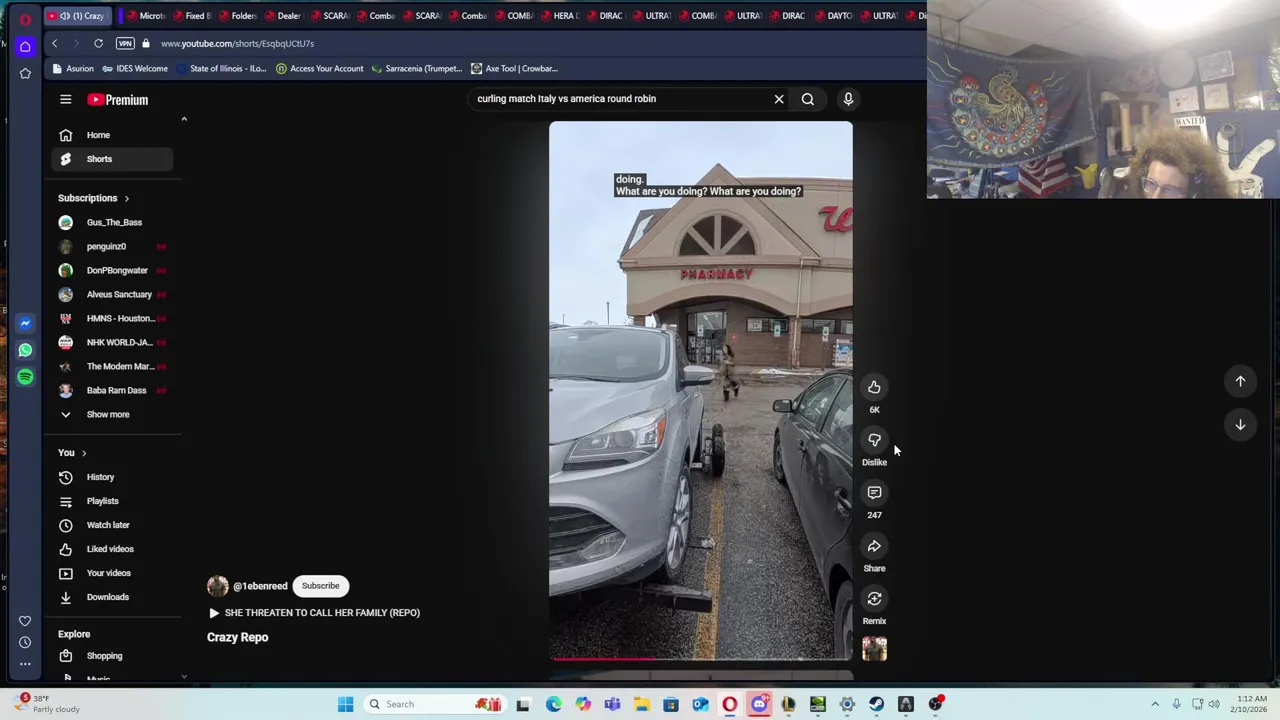The height and width of the screenshot is (720, 1280).
Task: Switch to the Dealer browser tab
Action: tap(282, 16)
